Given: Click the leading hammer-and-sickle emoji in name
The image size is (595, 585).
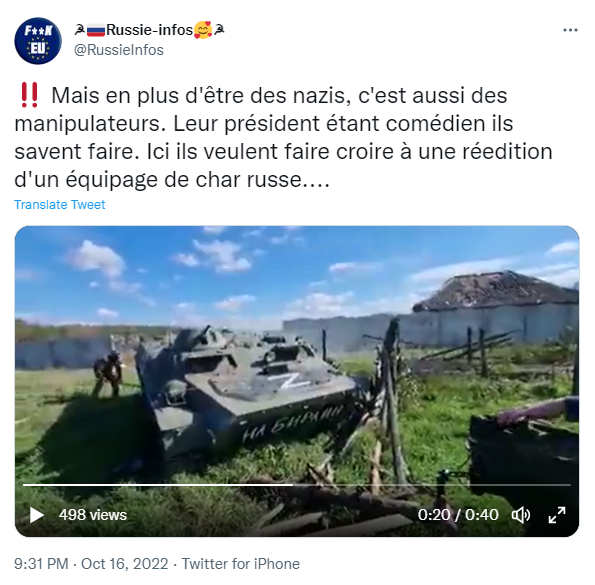Looking at the screenshot, I should pos(80,30).
